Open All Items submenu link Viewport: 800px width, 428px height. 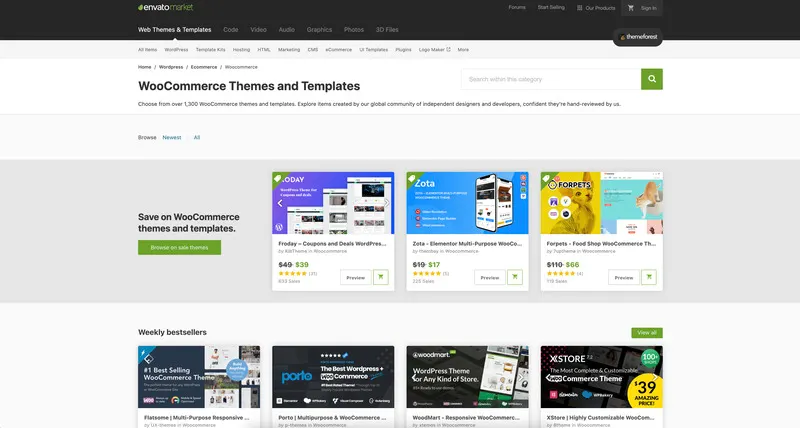coord(147,49)
